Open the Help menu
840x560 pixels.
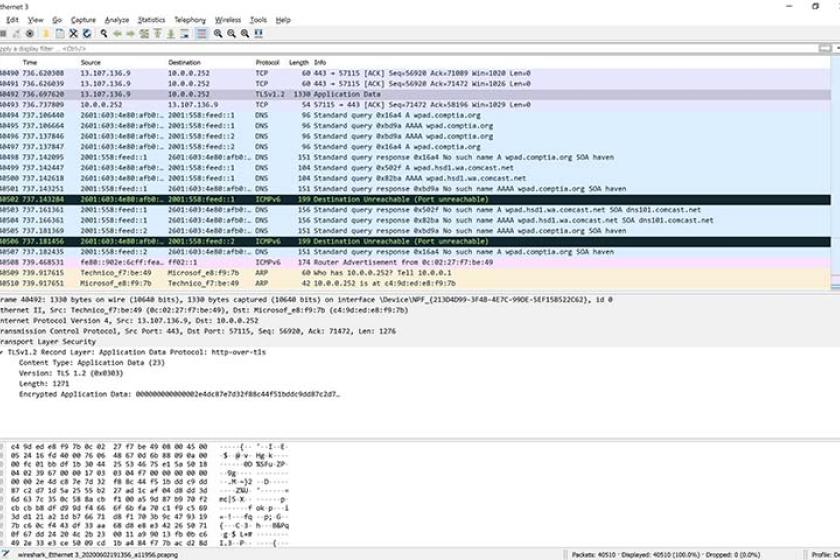click(x=283, y=20)
